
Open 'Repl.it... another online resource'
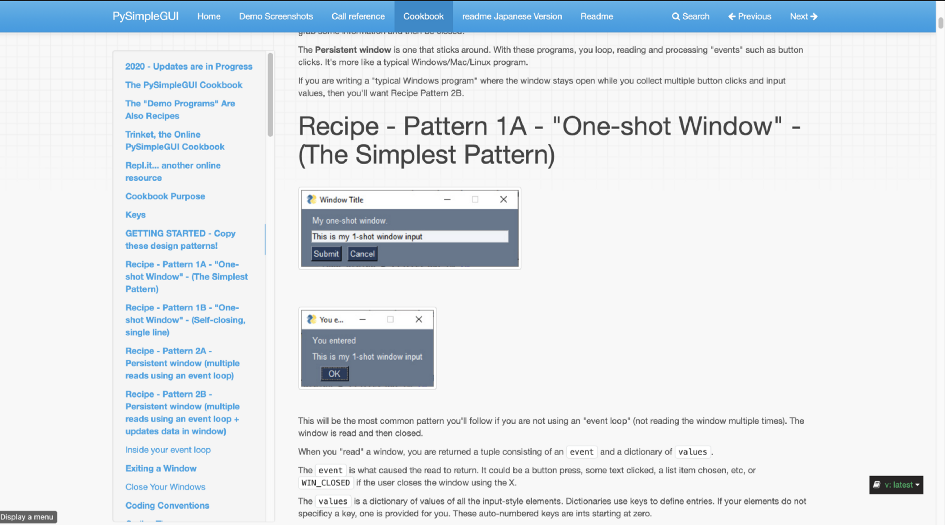click(173, 171)
